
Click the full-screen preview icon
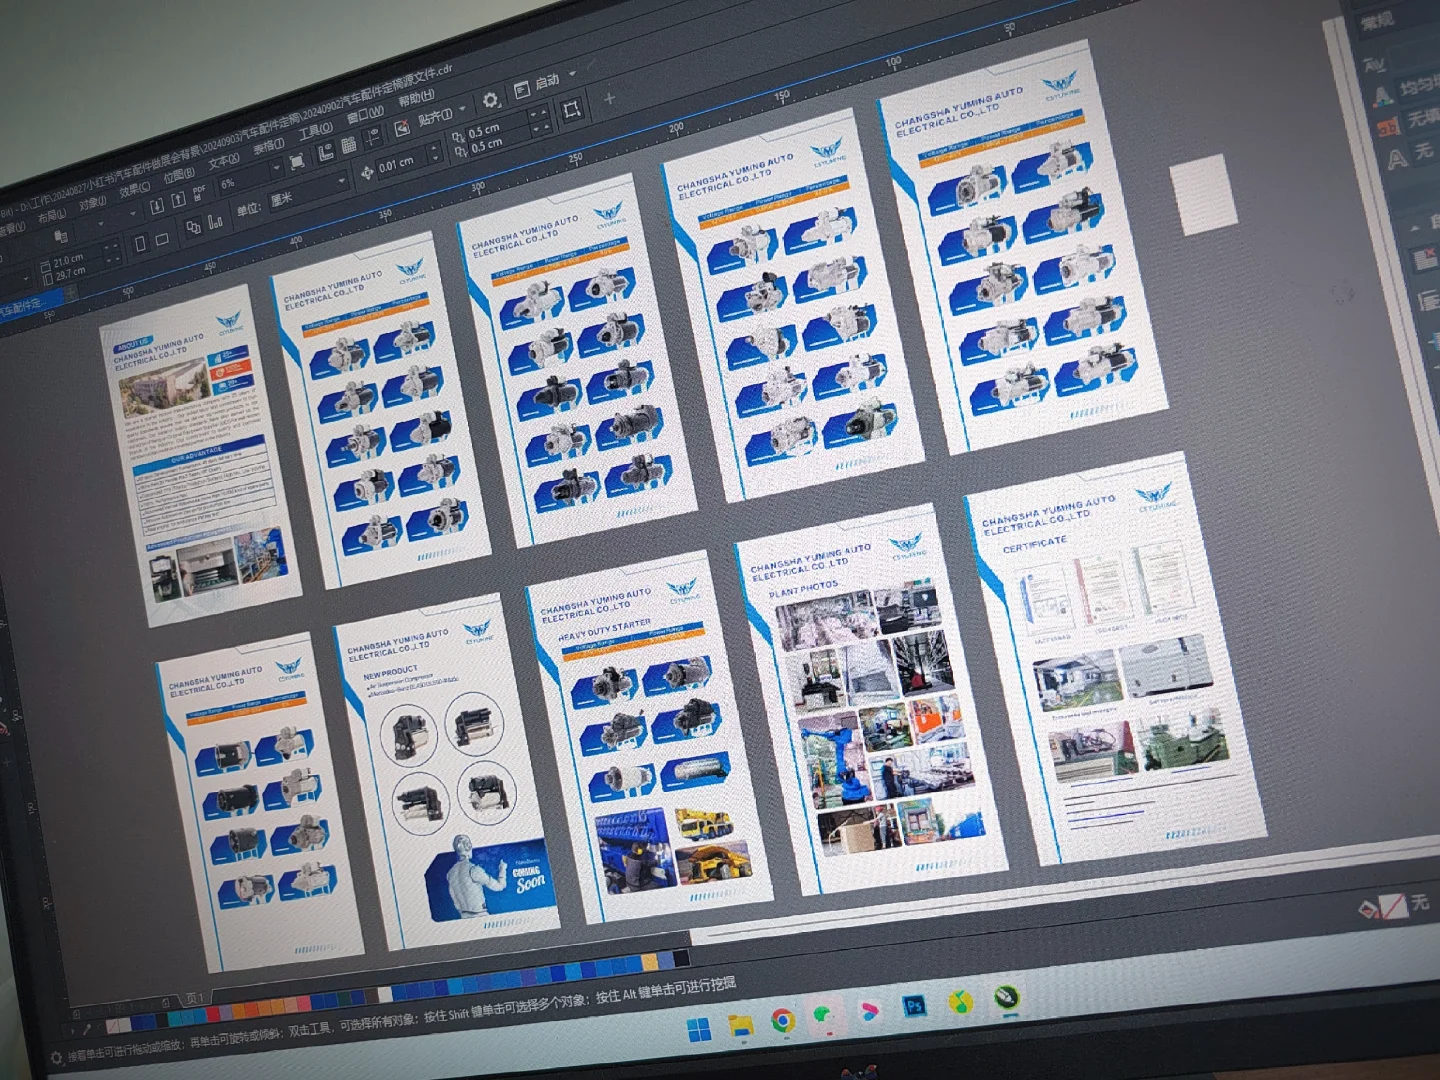pyautogui.click(x=297, y=162)
